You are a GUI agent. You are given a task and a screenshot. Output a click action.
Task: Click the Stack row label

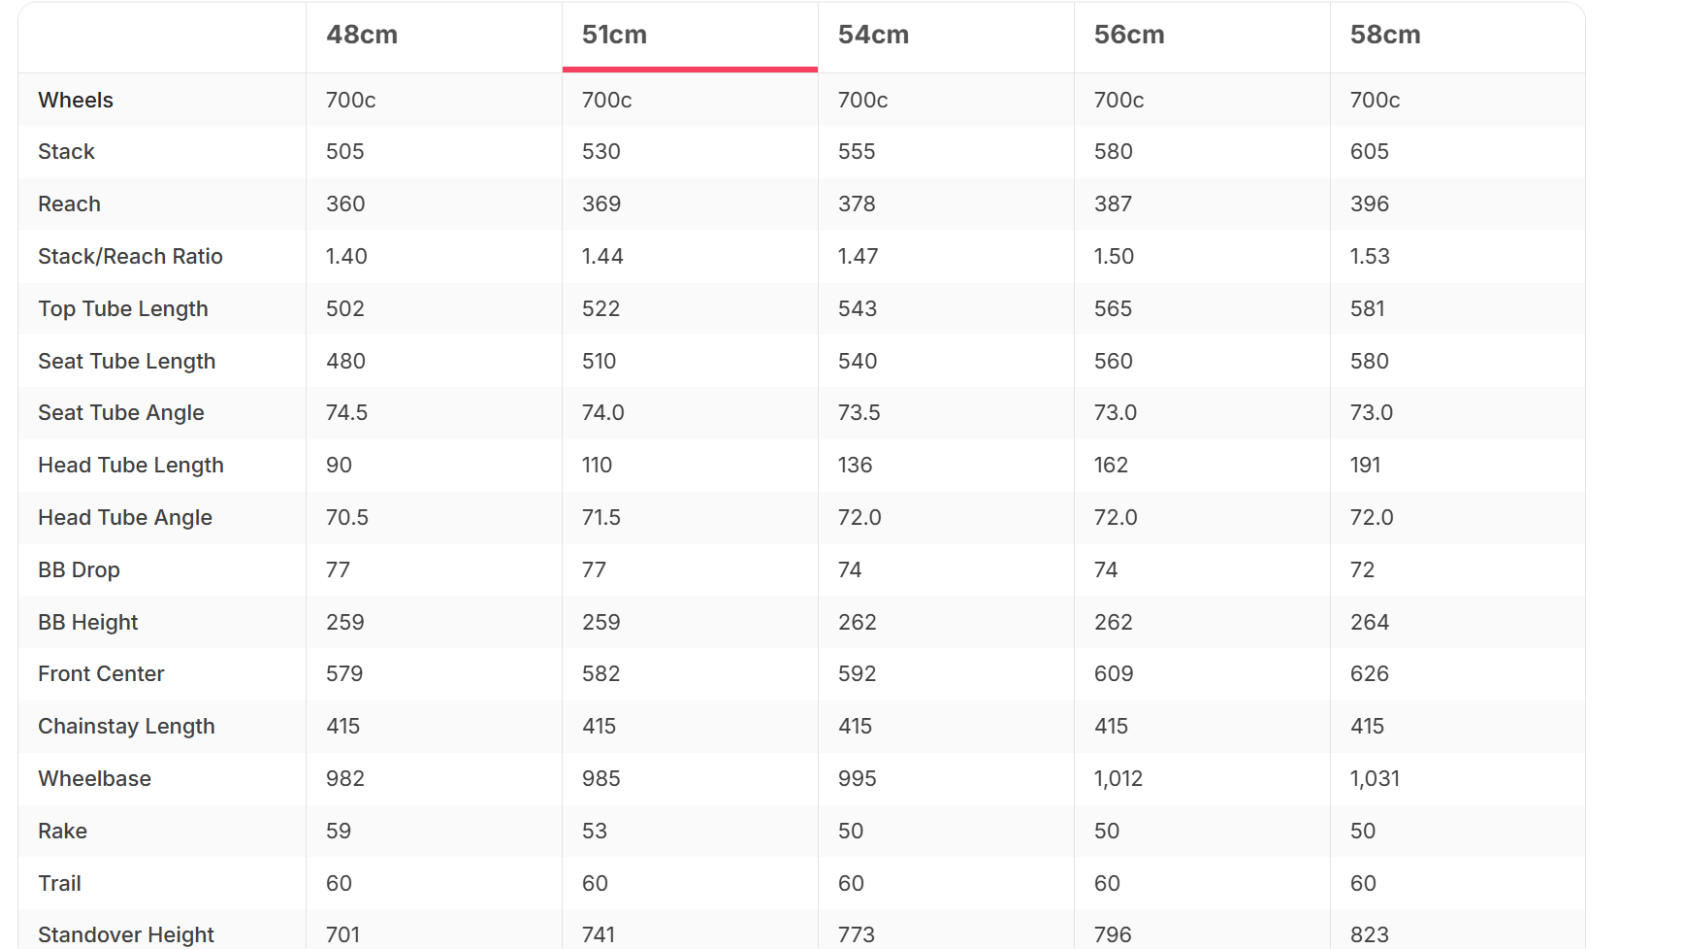[x=66, y=152]
